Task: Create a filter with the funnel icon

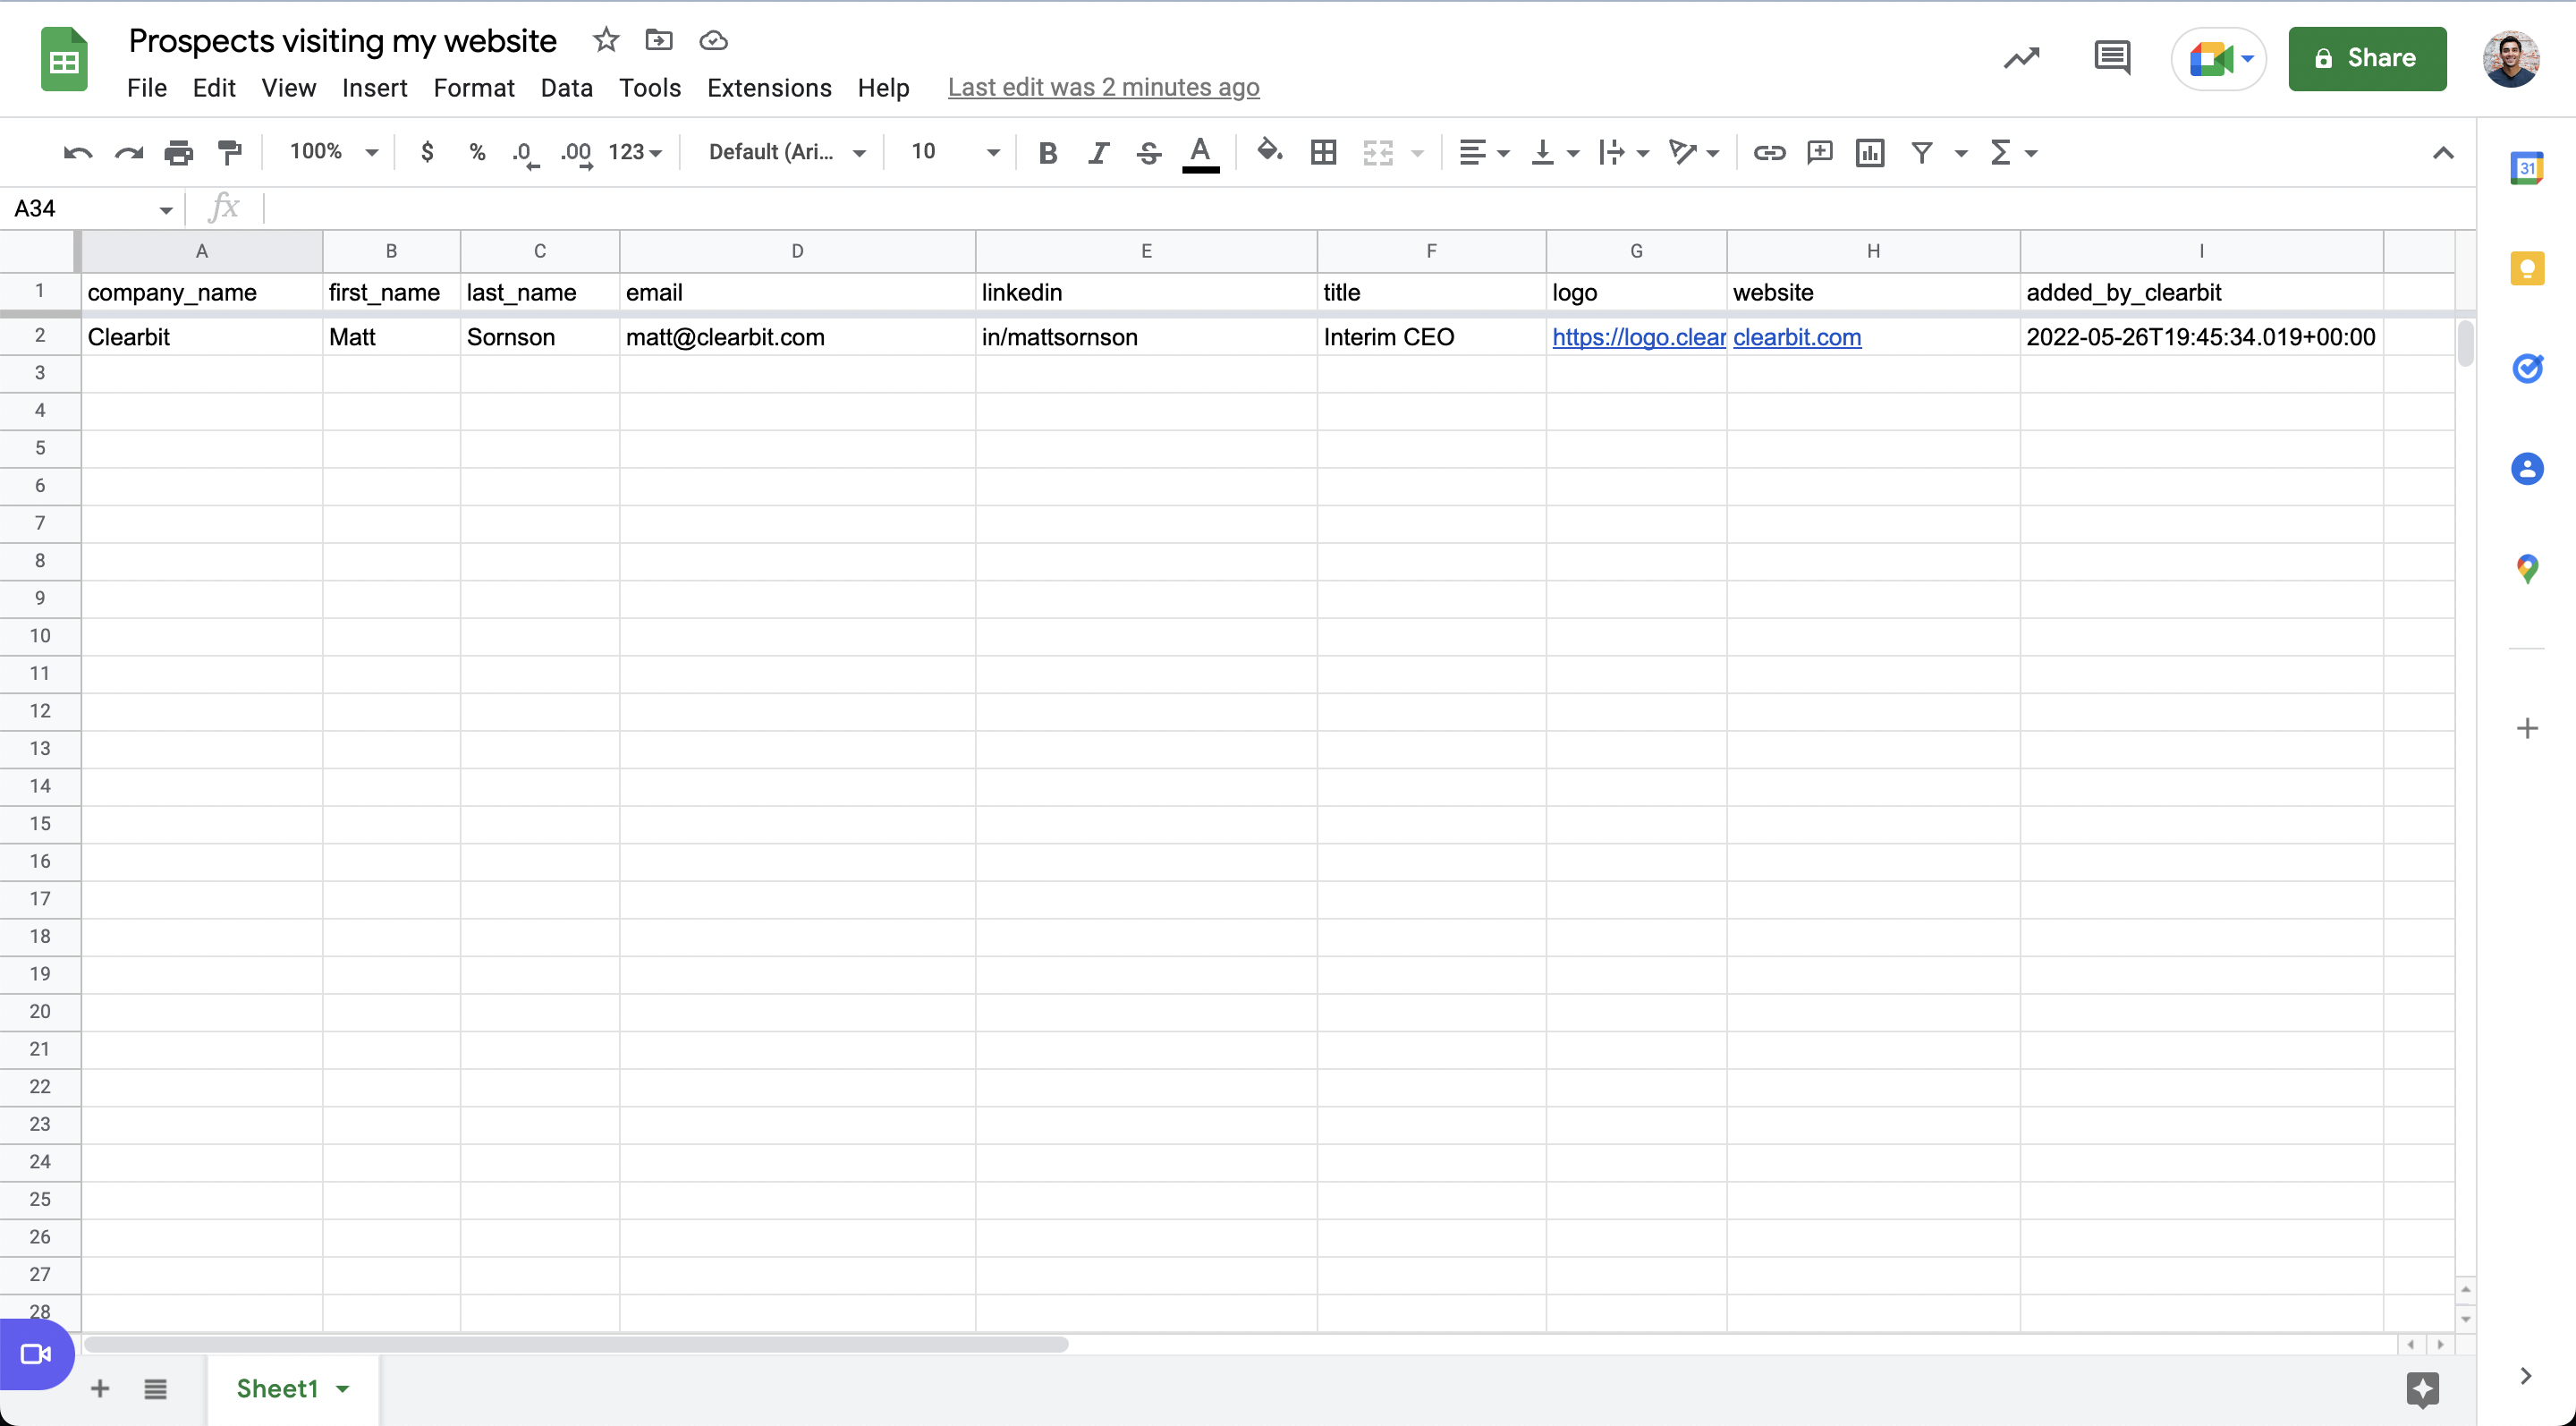Action: [1921, 153]
